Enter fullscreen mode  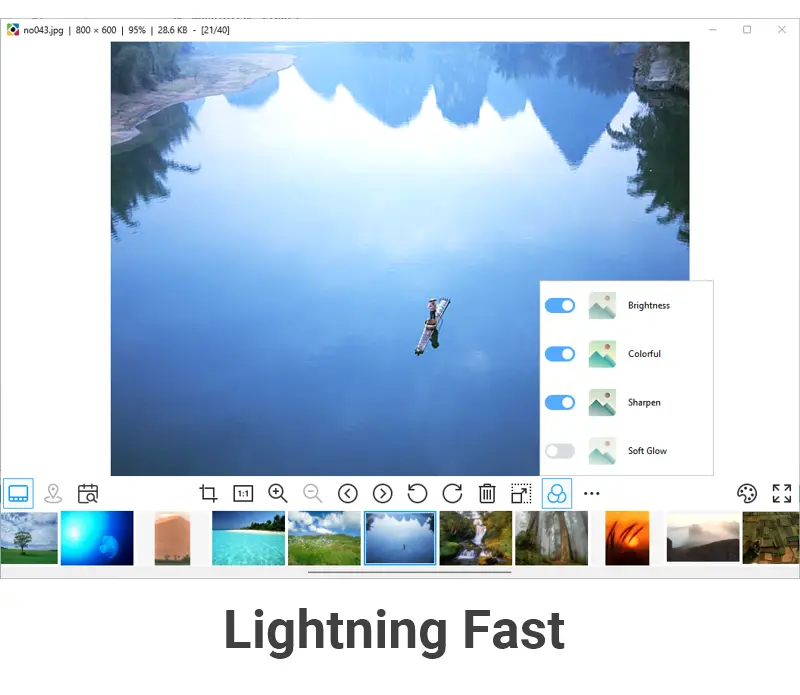pyautogui.click(x=782, y=493)
